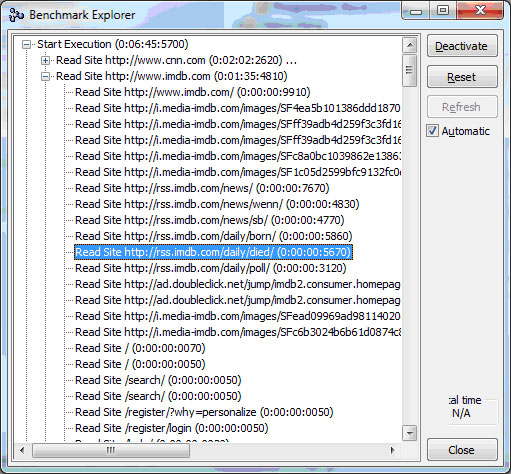Expand the www.cnn.com Read Site node
Screen dimensions: 511x474
tap(45, 60)
